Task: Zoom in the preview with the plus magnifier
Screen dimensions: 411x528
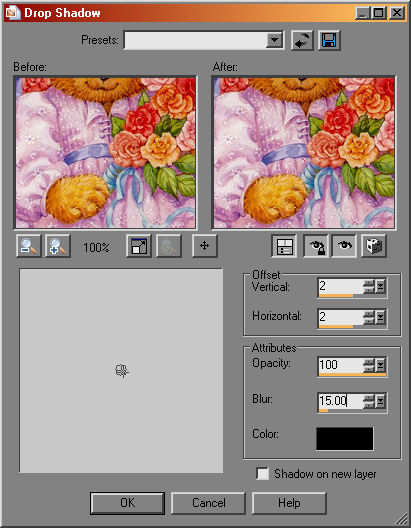Action: 58,246
